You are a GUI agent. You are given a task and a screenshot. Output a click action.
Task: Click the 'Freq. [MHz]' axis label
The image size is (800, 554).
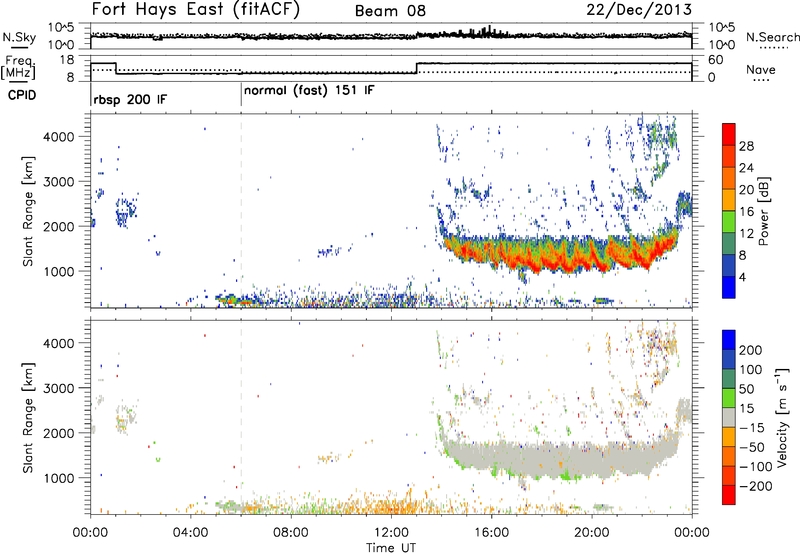(19, 68)
